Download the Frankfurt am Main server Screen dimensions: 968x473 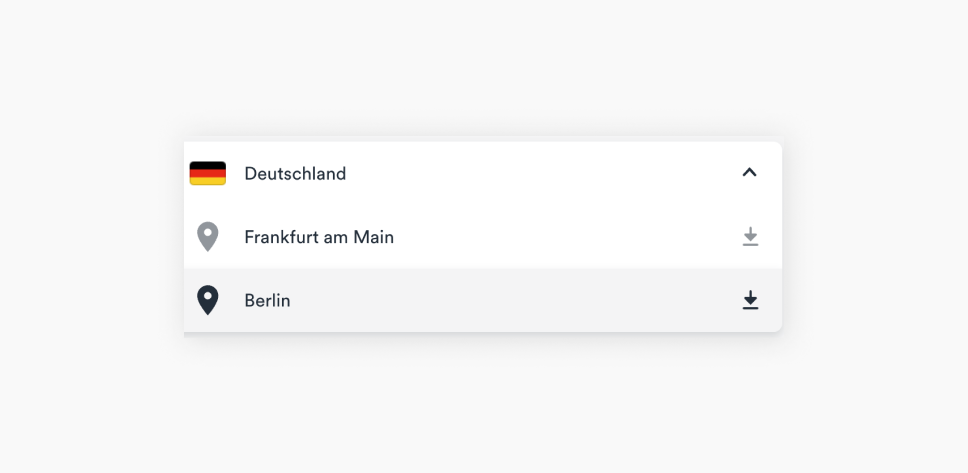point(750,236)
